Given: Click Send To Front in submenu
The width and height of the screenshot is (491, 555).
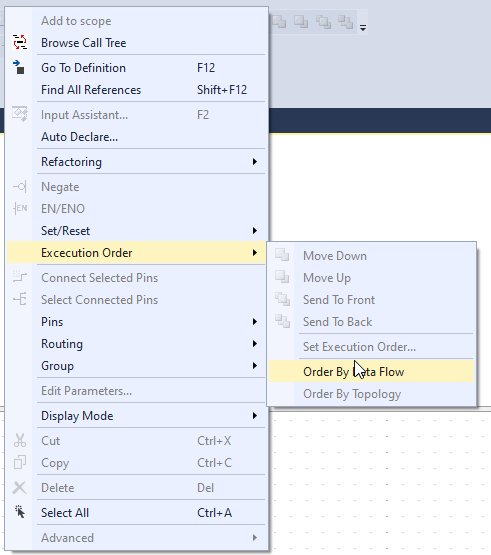Looking at the screenshot, I should click(x=372, y=300).
